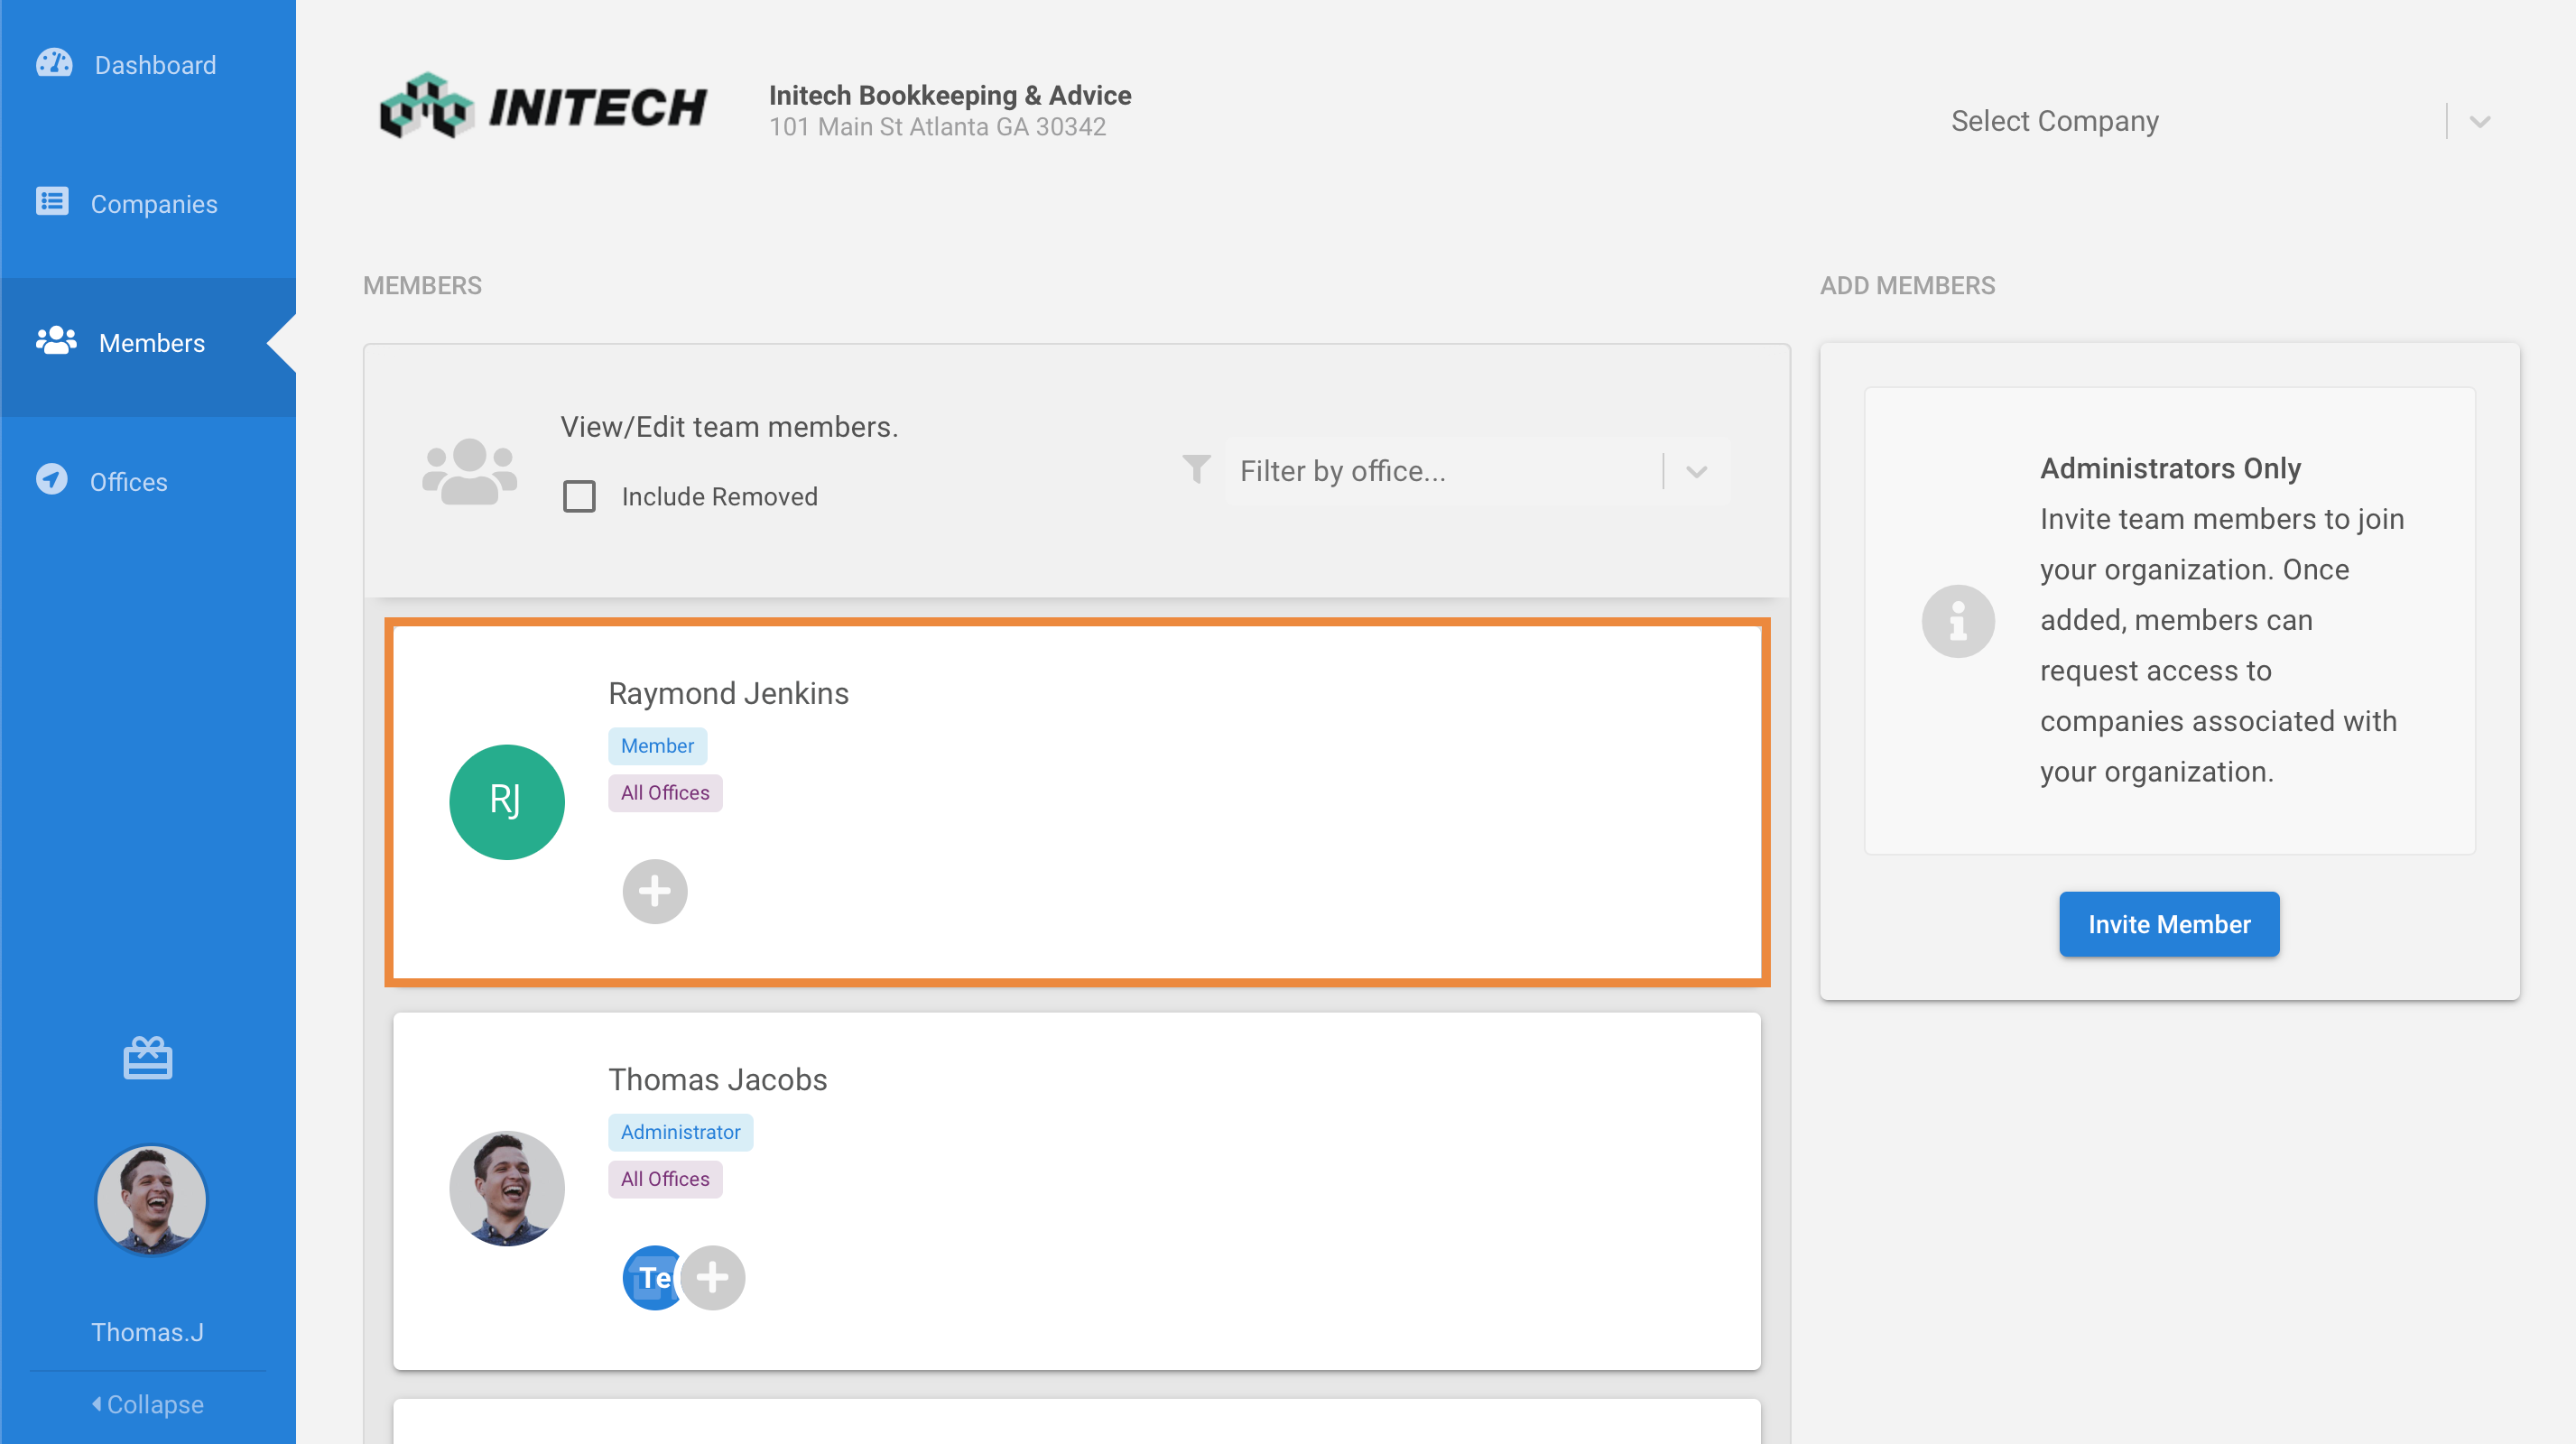Toggle the Include Removed checkbox
2576x1444 pixels.
(579, 496)
